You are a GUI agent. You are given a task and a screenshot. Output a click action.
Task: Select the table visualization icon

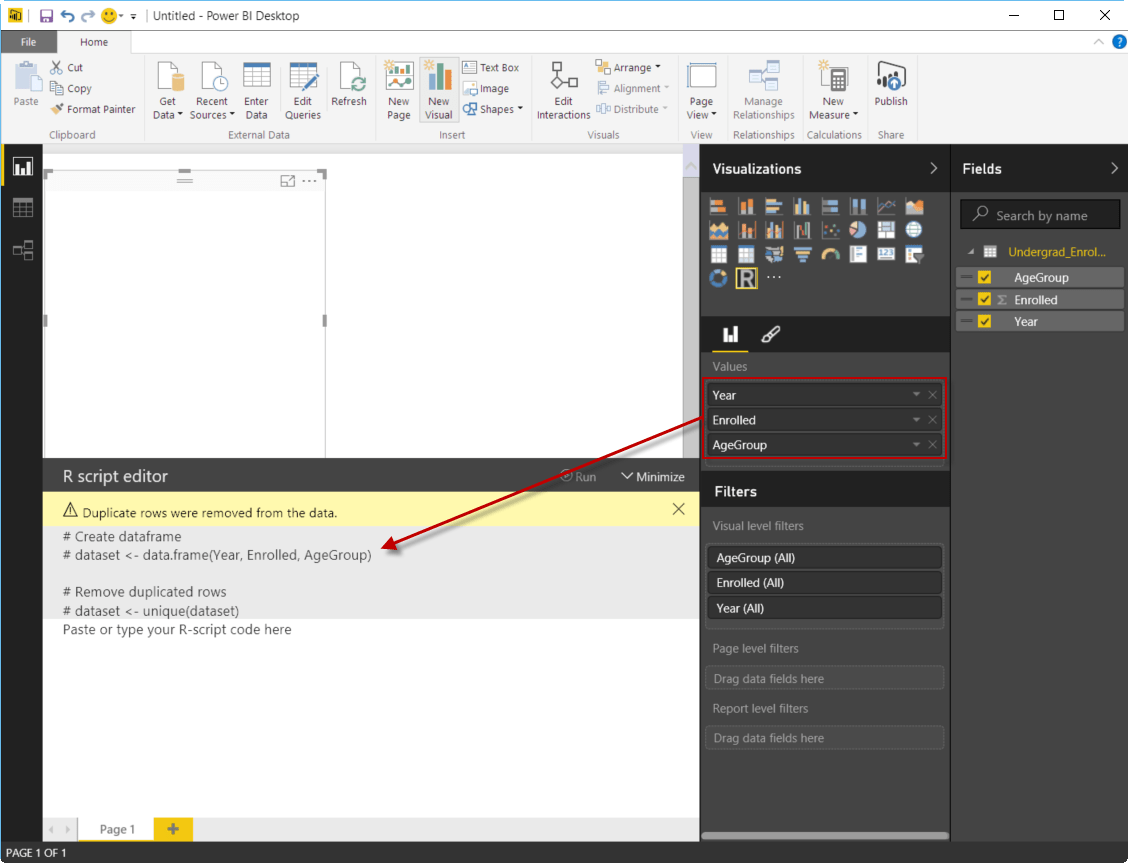coord(719,254)
